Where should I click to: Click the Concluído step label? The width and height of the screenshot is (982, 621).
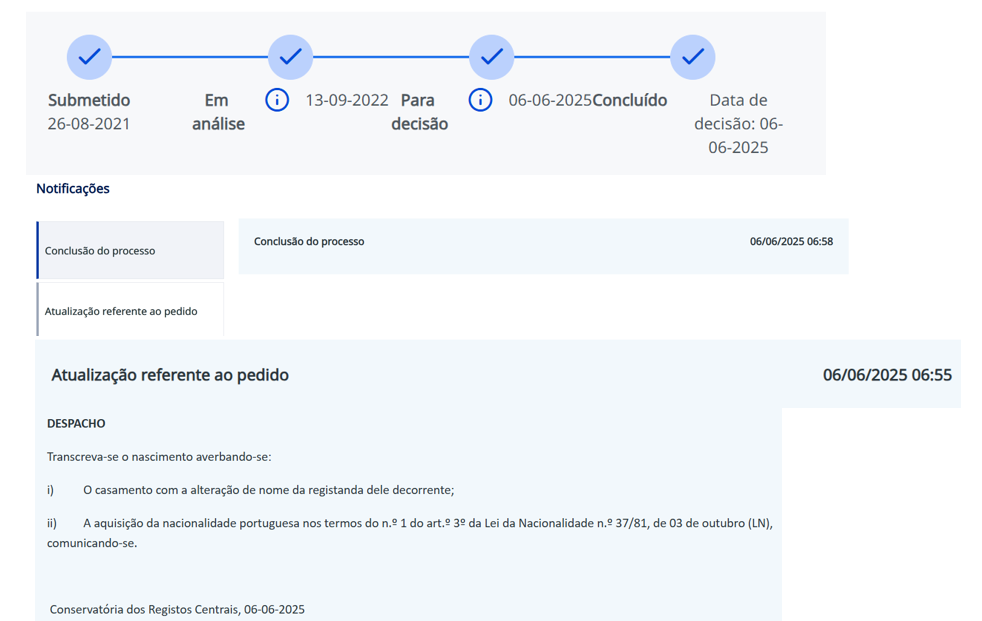[x=630, y=100]
